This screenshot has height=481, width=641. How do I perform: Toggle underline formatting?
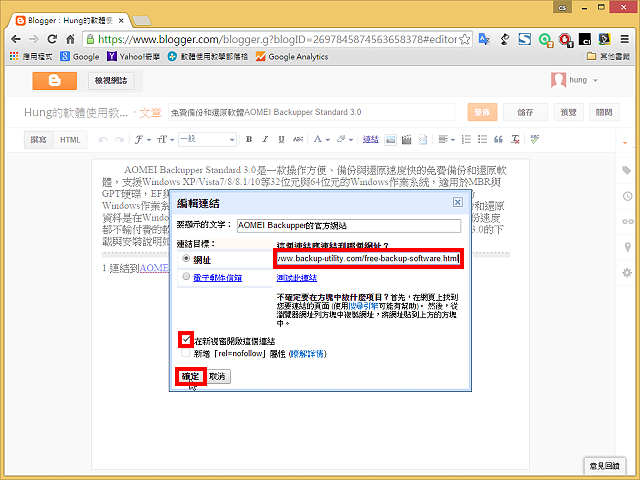[281, 139]
